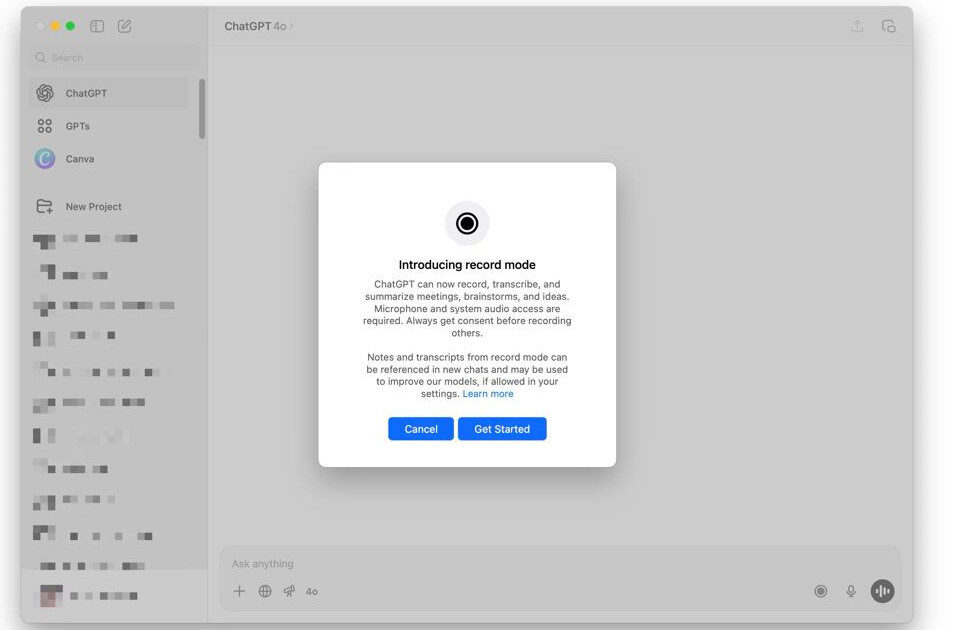
Task: Click the Ask anything message field
Action: pyautogui.click(x=560, y=563)
